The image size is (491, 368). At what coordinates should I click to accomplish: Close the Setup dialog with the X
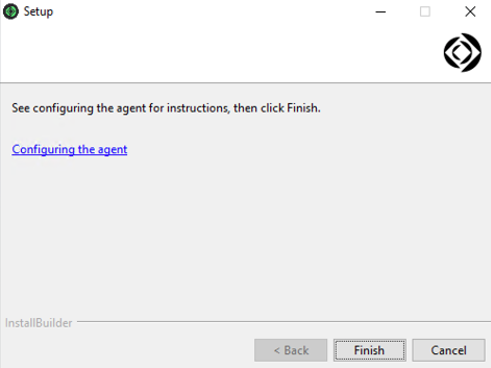point(470,12)
